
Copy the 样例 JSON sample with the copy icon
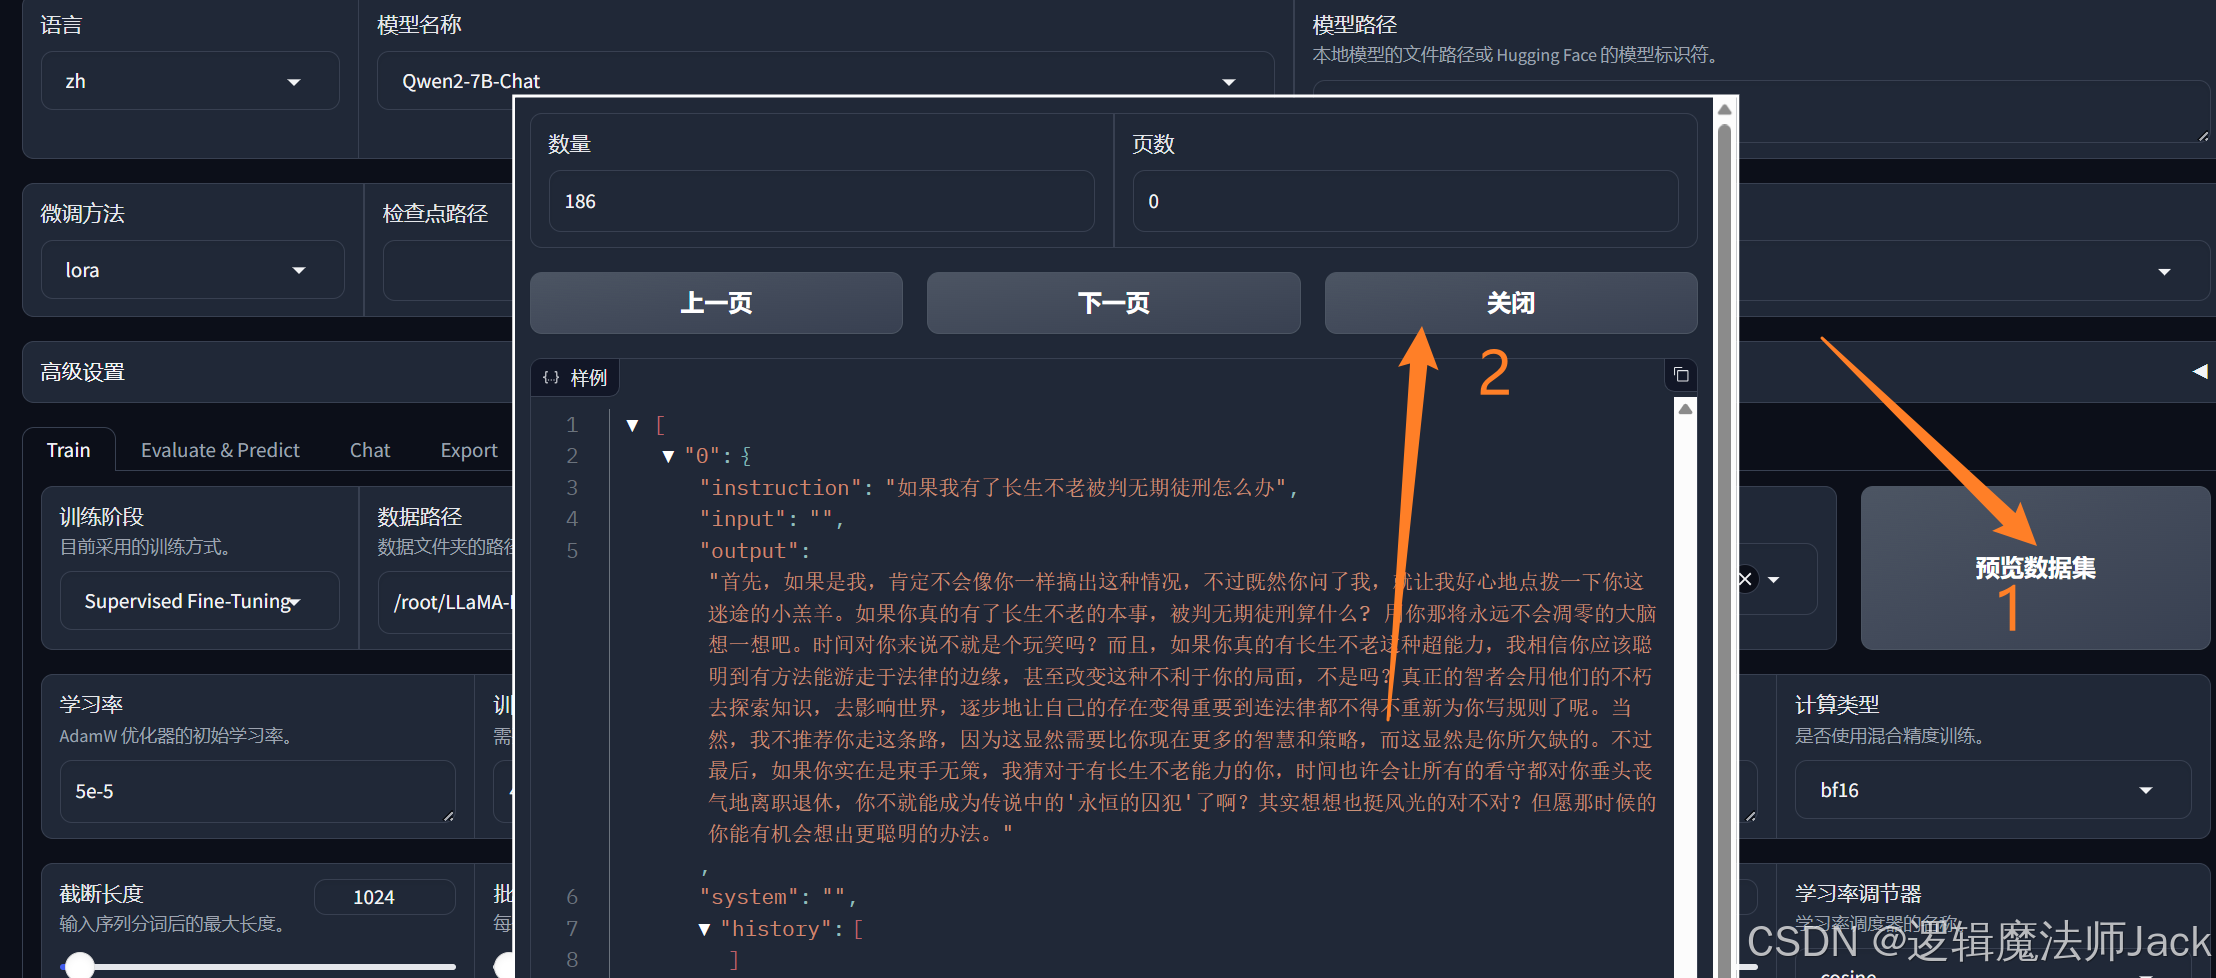point(1681,375)
